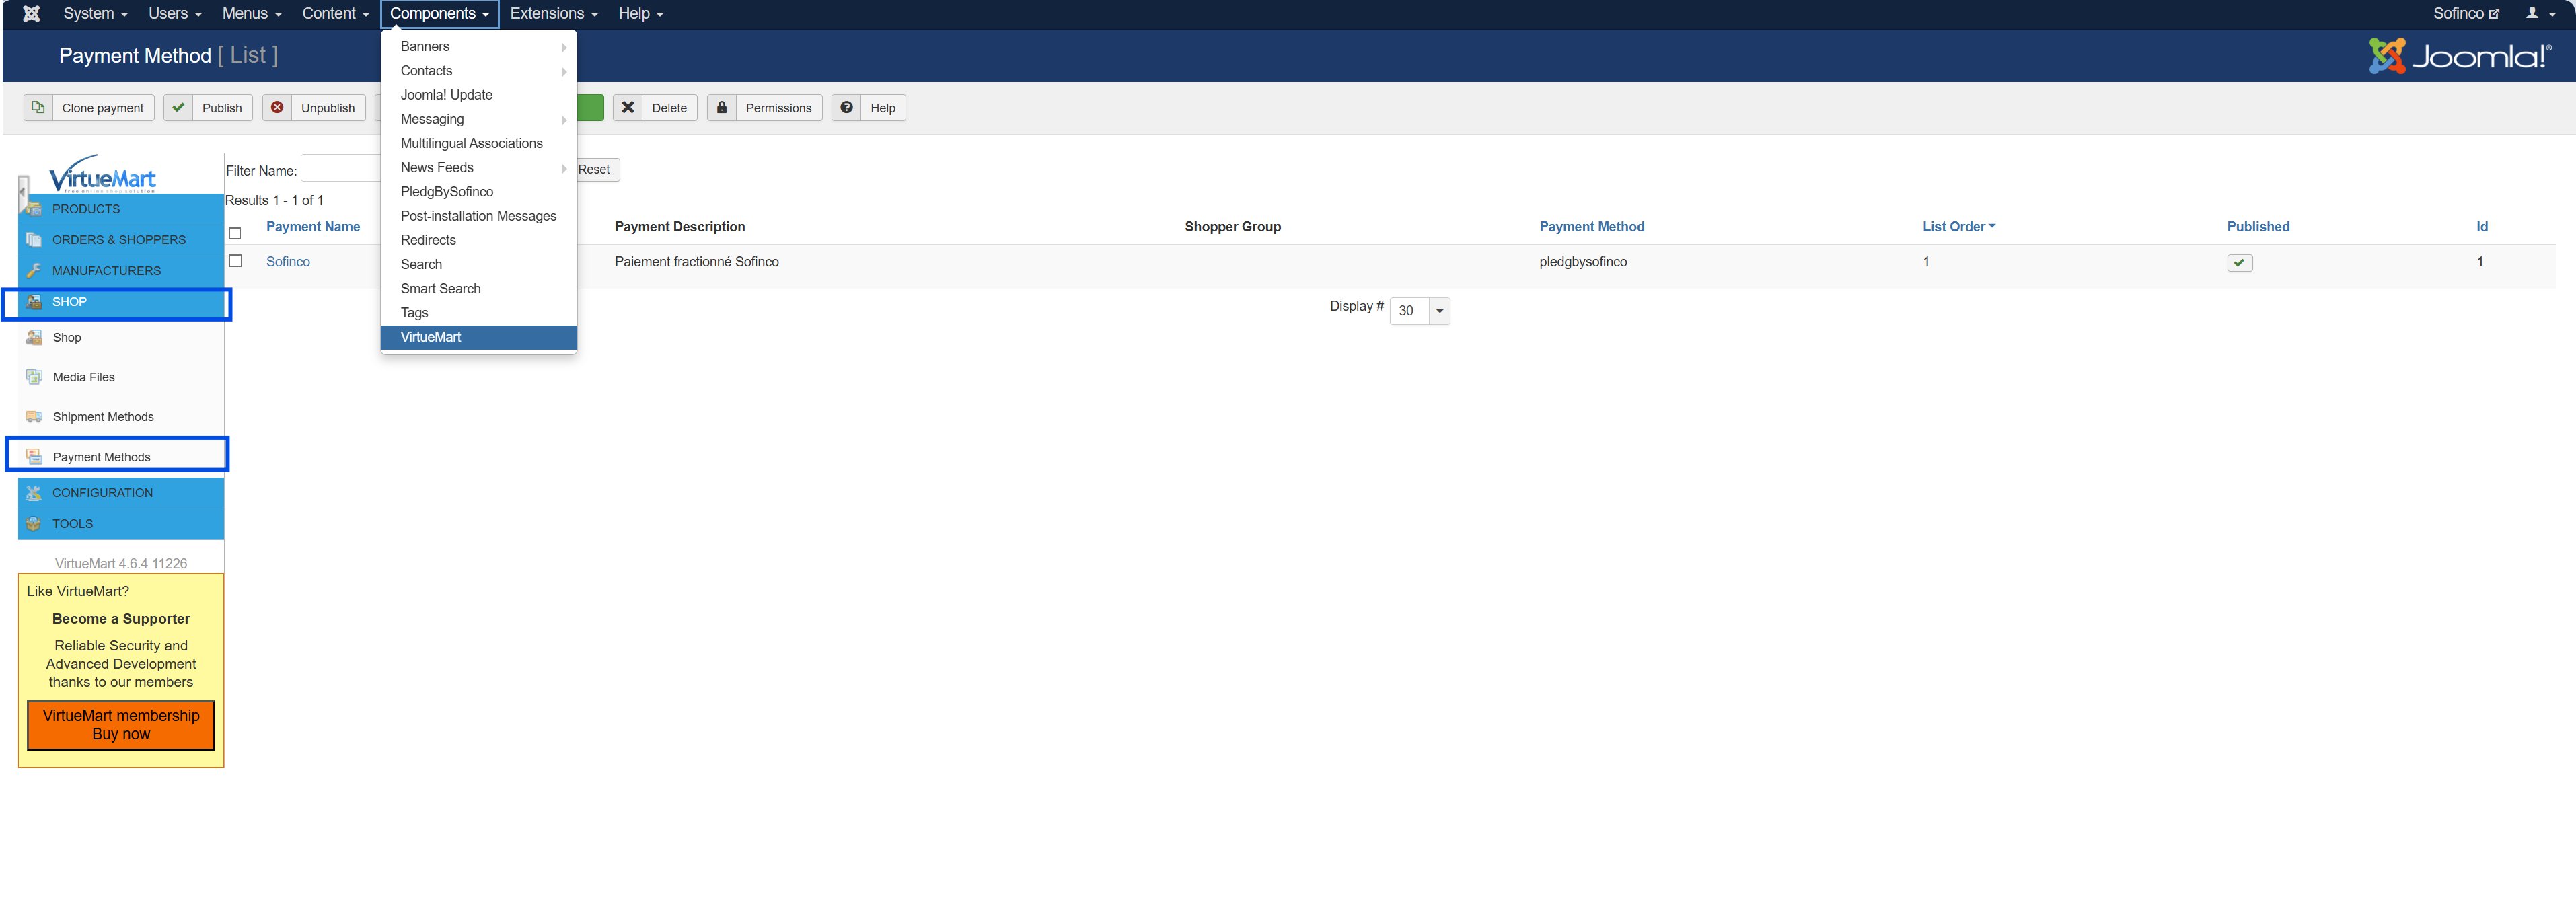Check the select-all checkbox in the header
The height and width of the screenshot is (900, 2576).
pyautogui.click(x=235, y=233)
